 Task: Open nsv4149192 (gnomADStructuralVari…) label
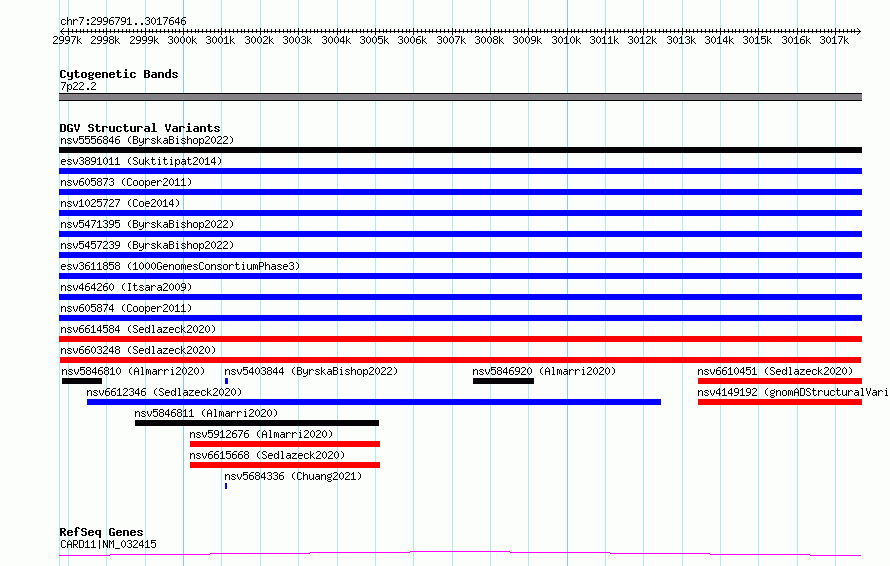(x=793, y=392)
